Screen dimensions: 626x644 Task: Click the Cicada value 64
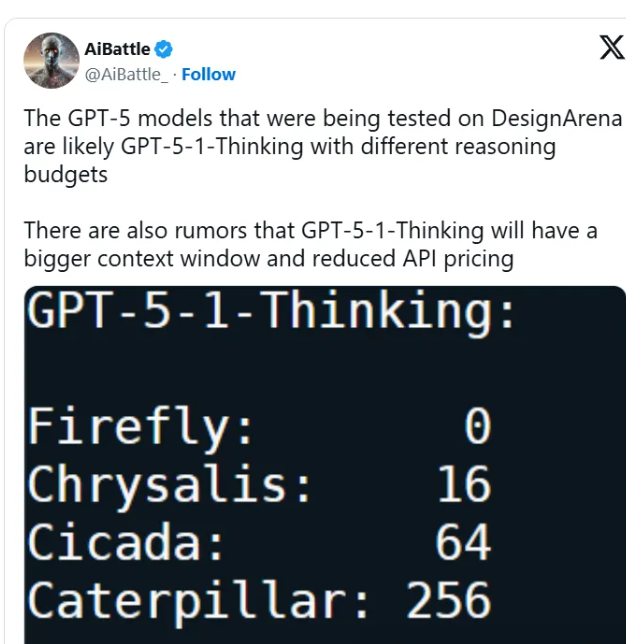463,543
